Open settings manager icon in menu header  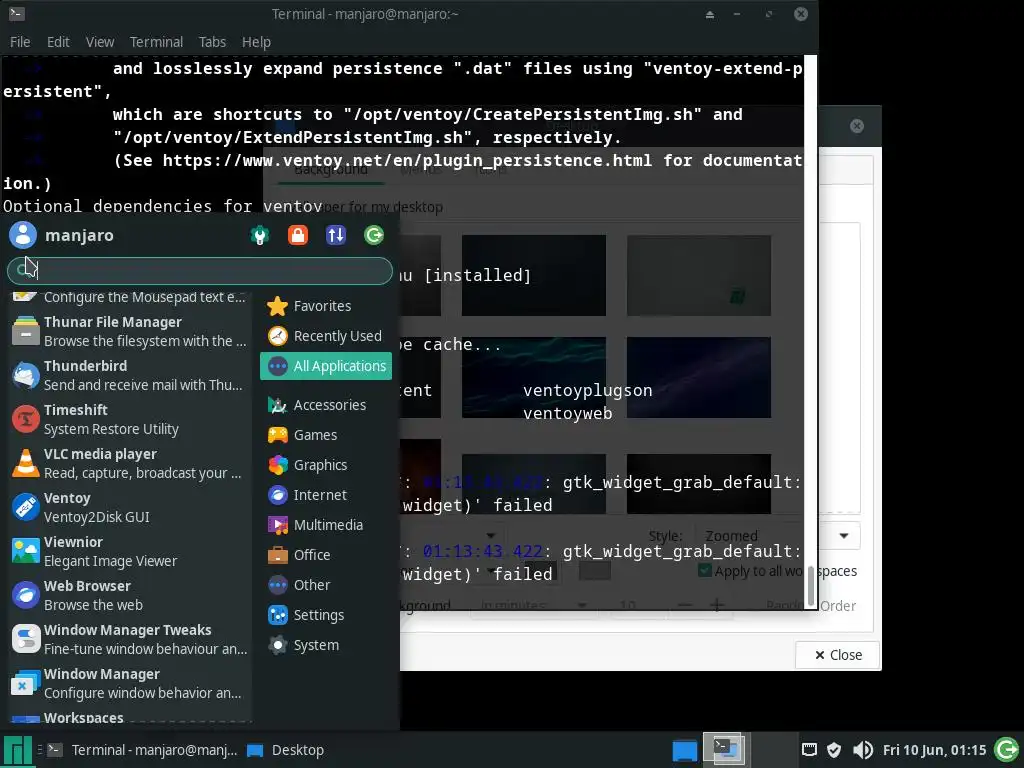[x=260, y=235]
